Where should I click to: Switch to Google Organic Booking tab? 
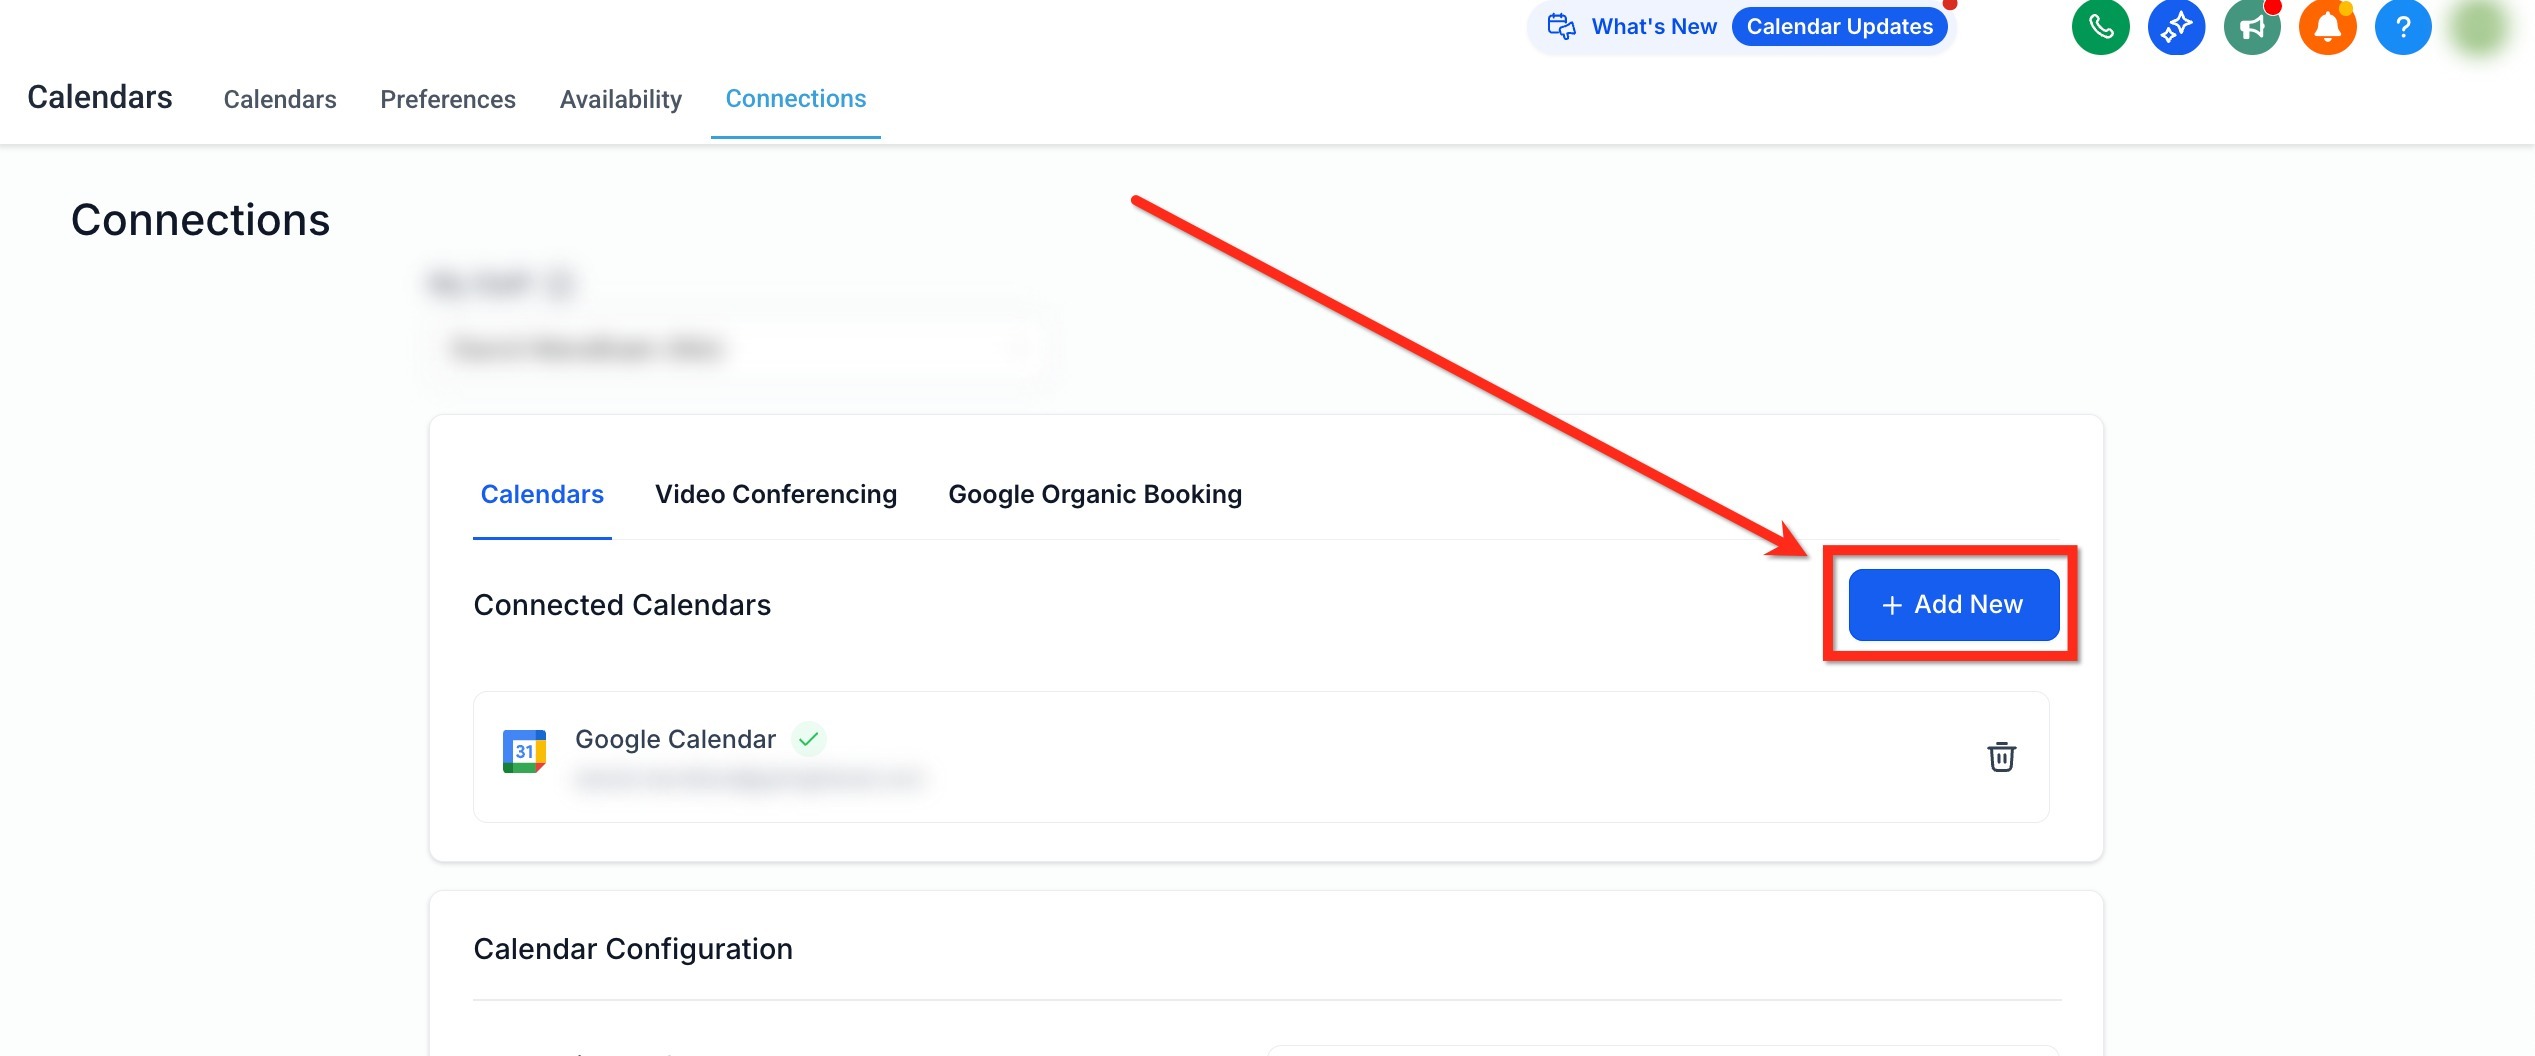1095,494
